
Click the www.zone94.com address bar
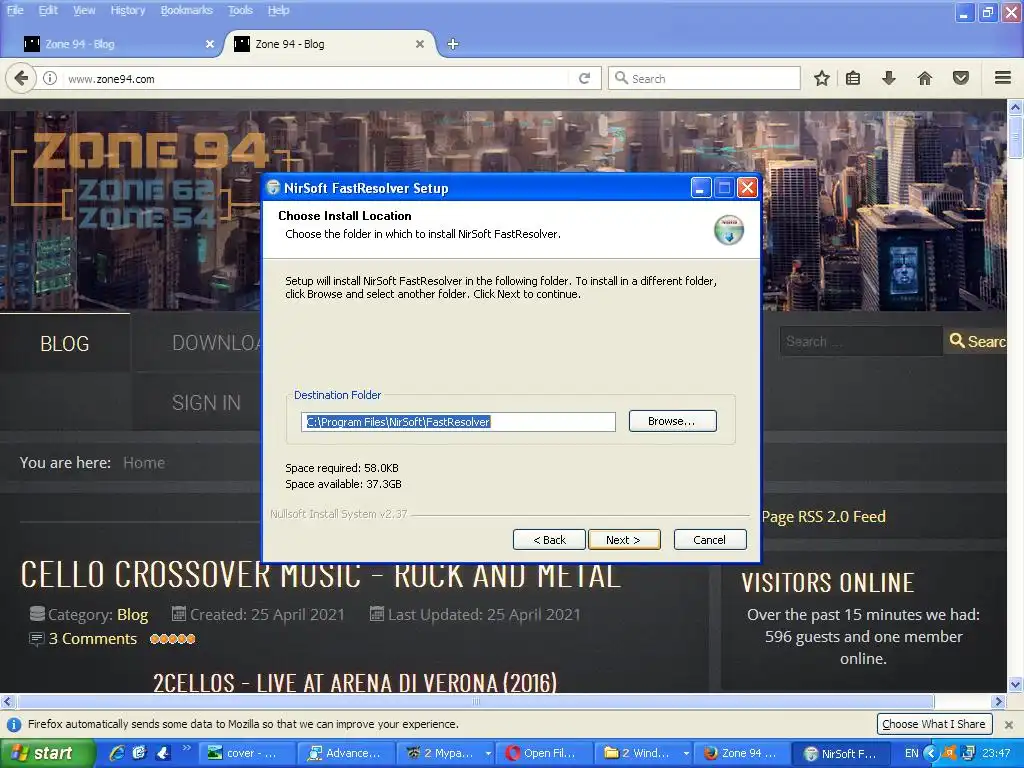coord(317,79)
